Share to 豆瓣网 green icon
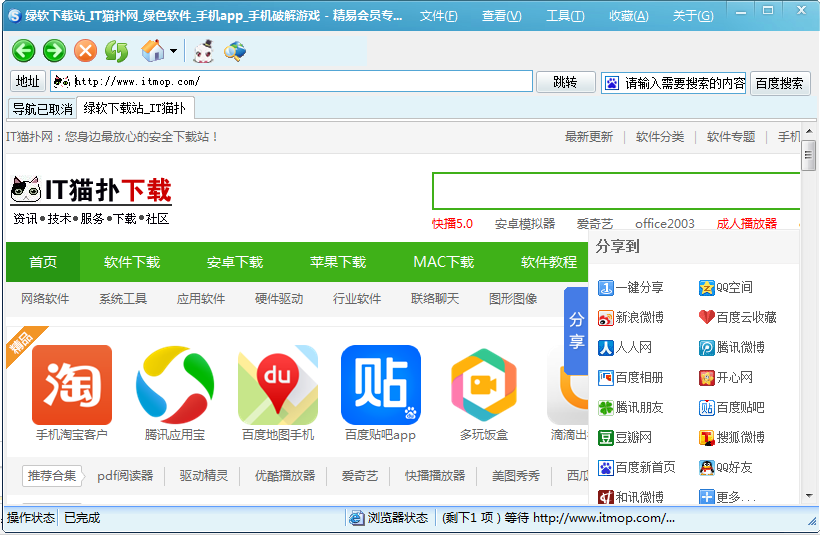Screen dimensions: 820x535 tap(606, 438)
